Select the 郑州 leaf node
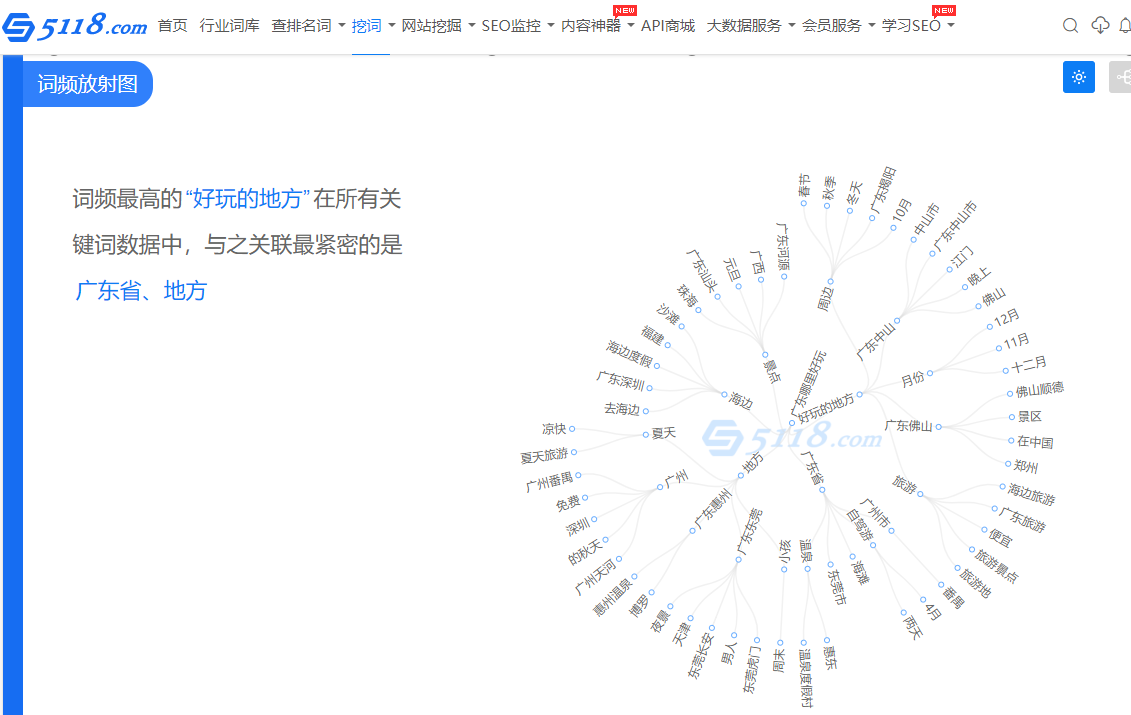 1026,466
